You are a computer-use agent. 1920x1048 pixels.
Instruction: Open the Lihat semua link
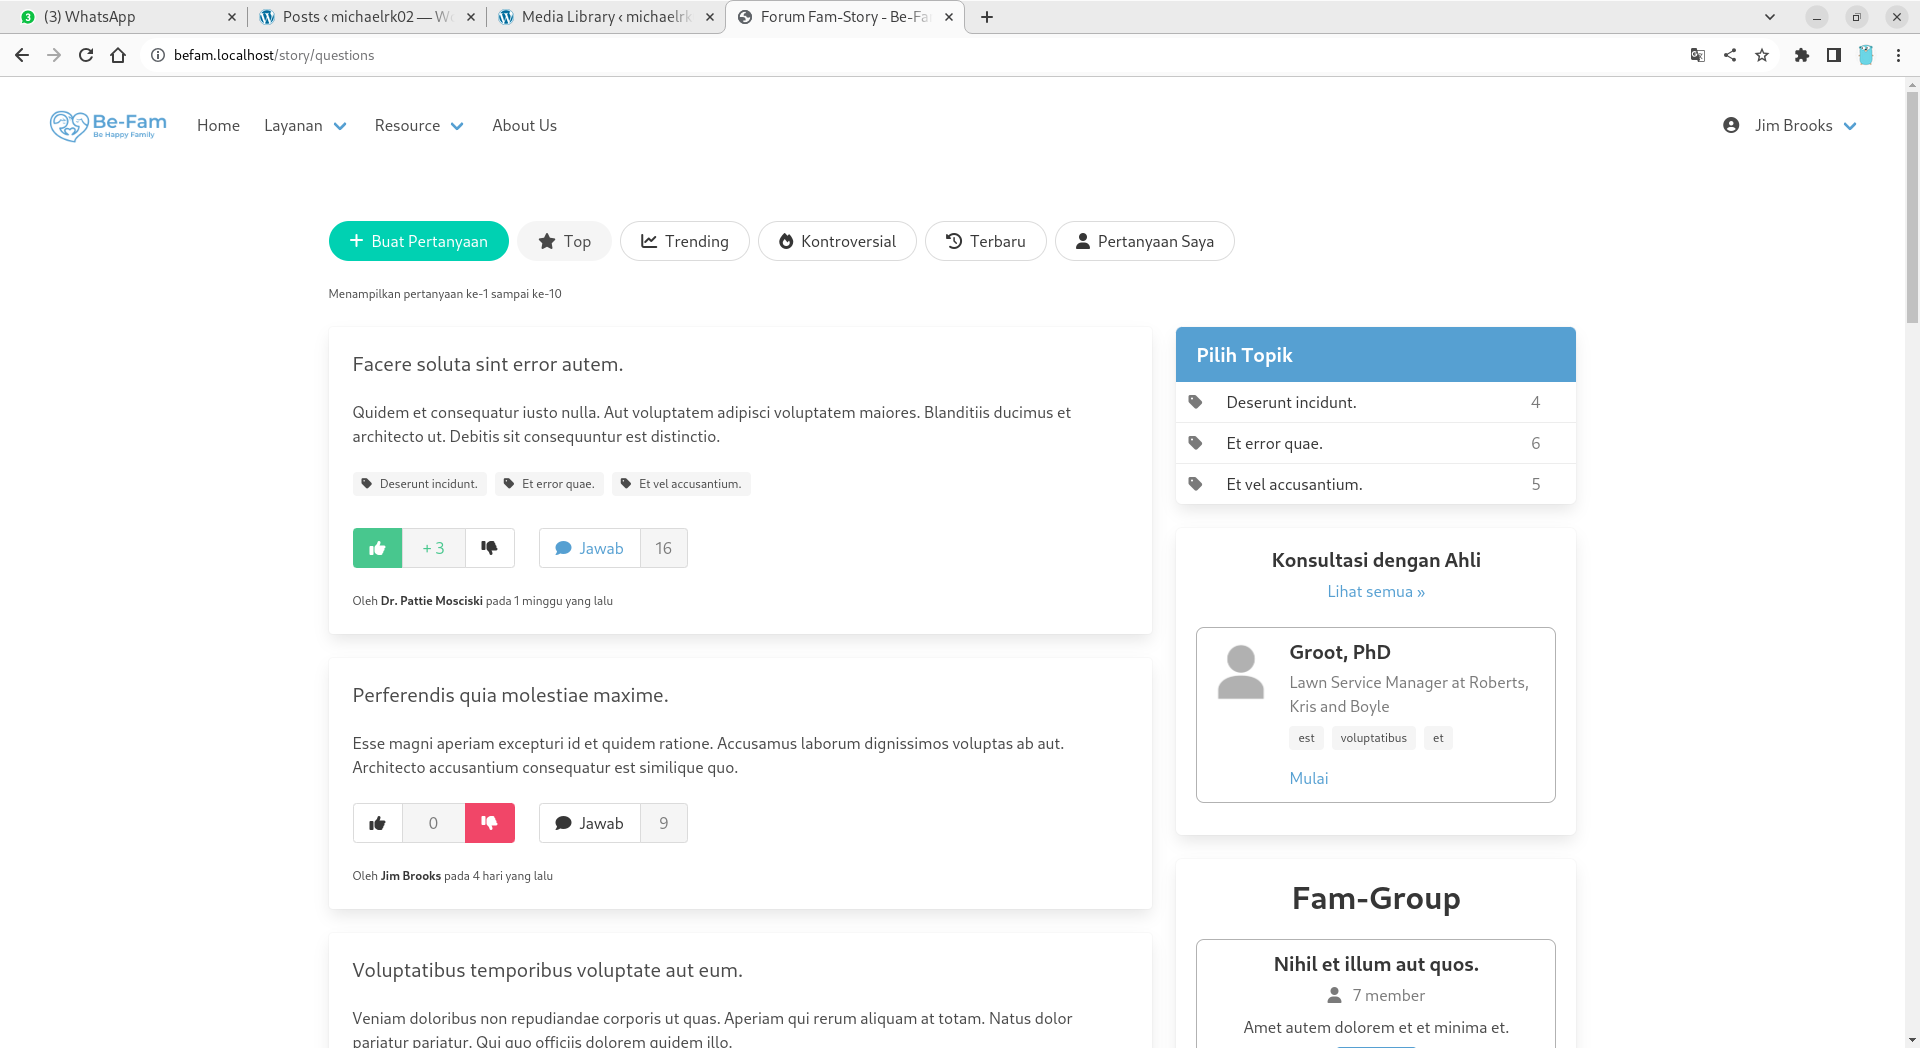click(1375, 592)
